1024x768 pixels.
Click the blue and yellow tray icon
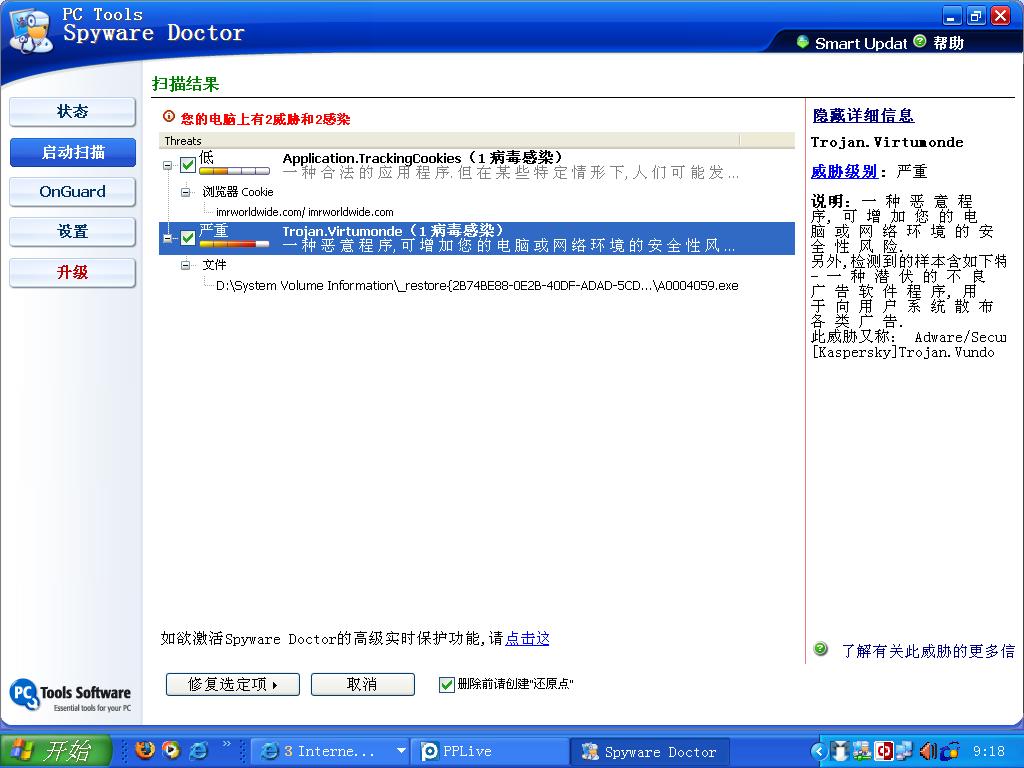951,751
